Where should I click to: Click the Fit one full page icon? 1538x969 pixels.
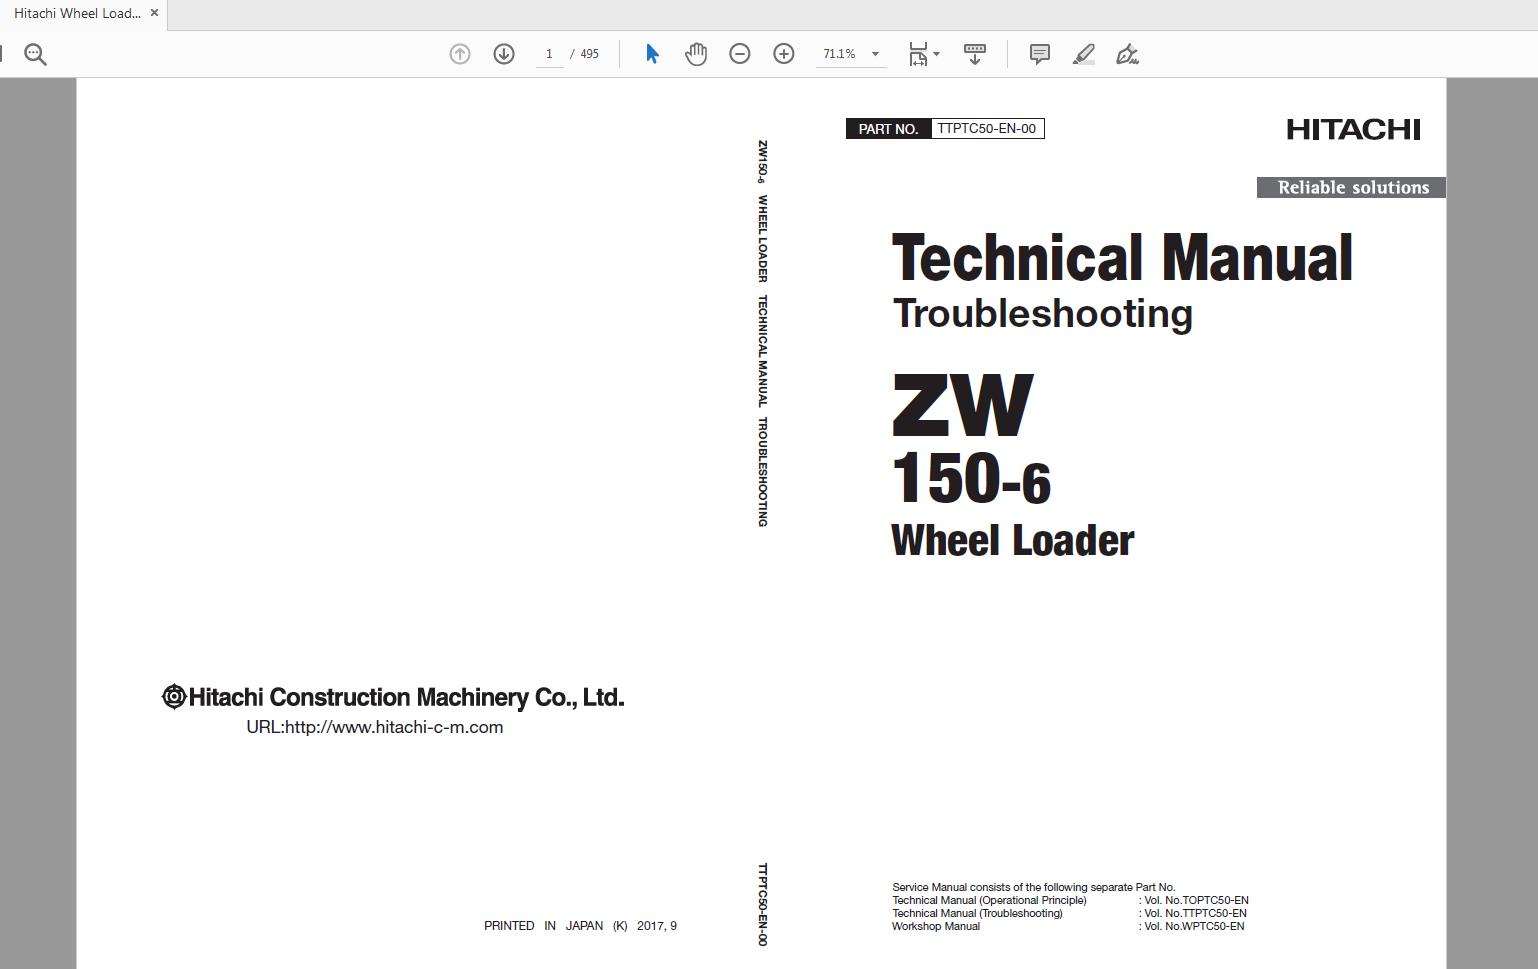click(x=917, y=54)
